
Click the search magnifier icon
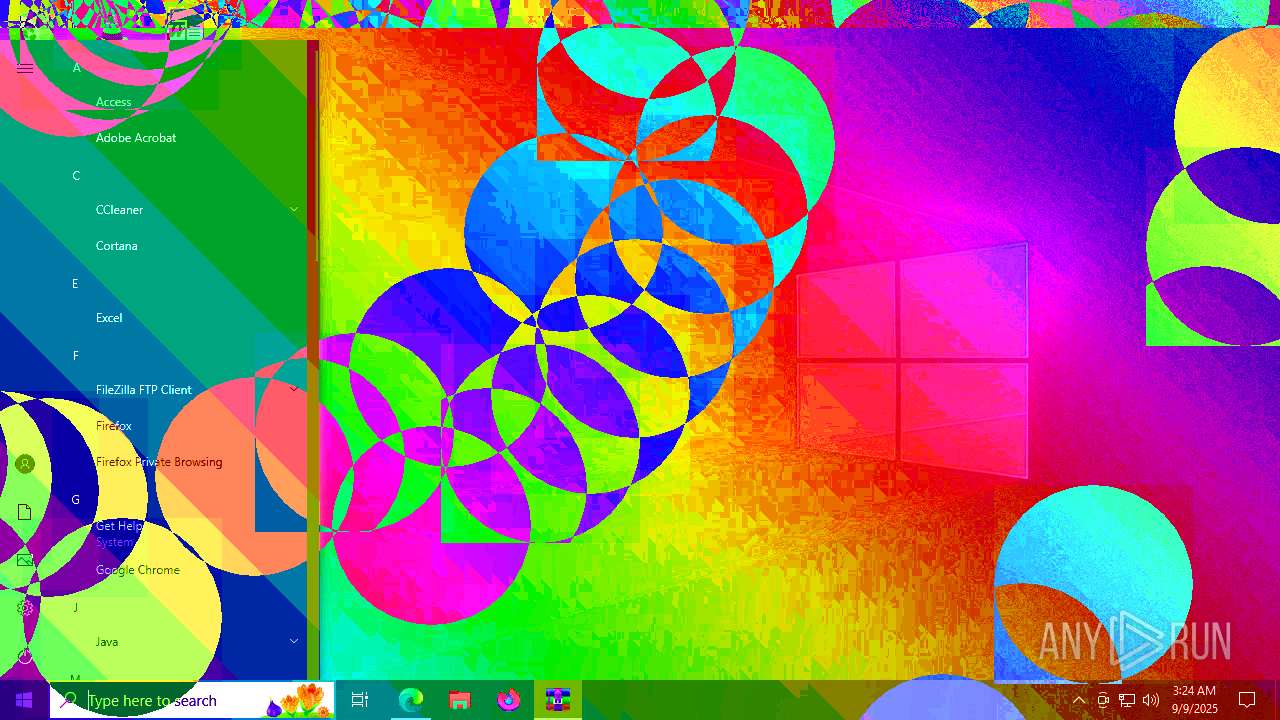(x=69, y=700)
